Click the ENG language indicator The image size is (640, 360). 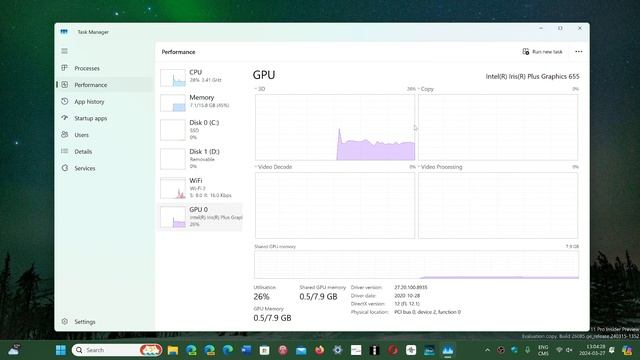(x=543, y=350)
